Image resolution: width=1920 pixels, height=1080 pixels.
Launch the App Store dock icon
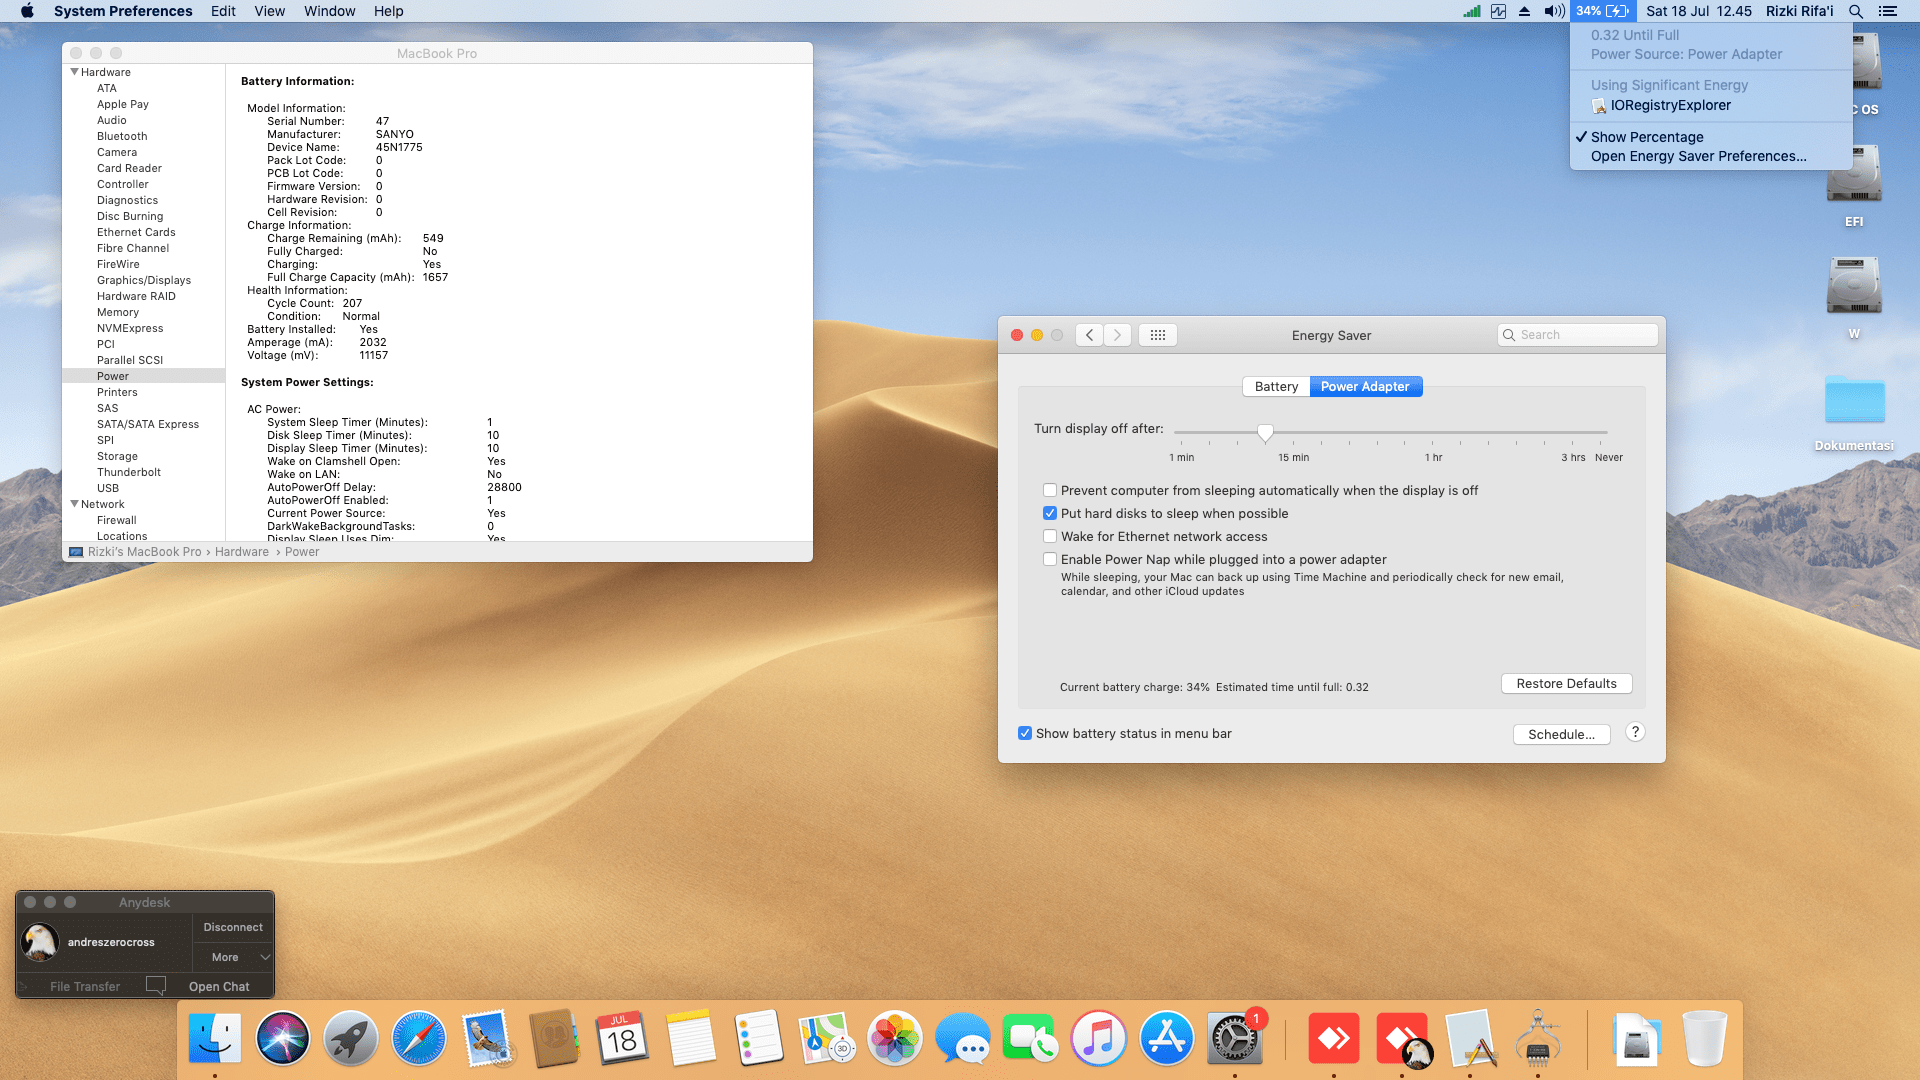(1166, 1038)
